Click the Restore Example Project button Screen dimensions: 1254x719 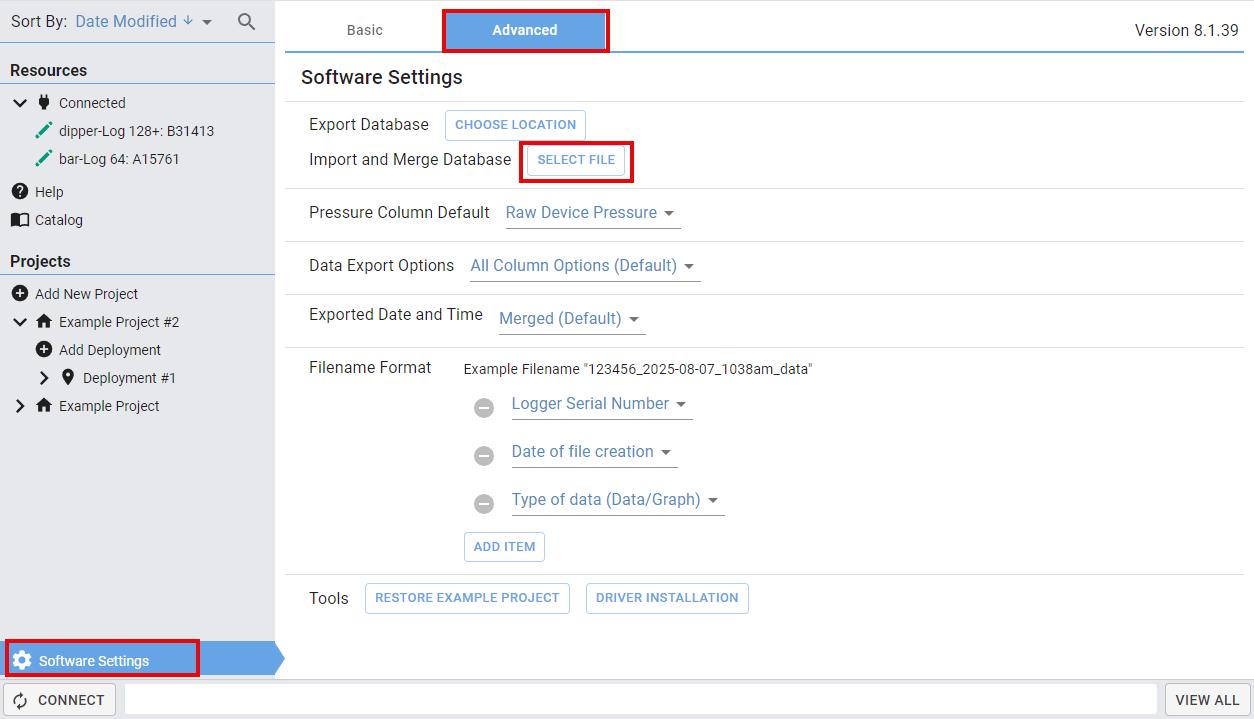tap(467, 598)
